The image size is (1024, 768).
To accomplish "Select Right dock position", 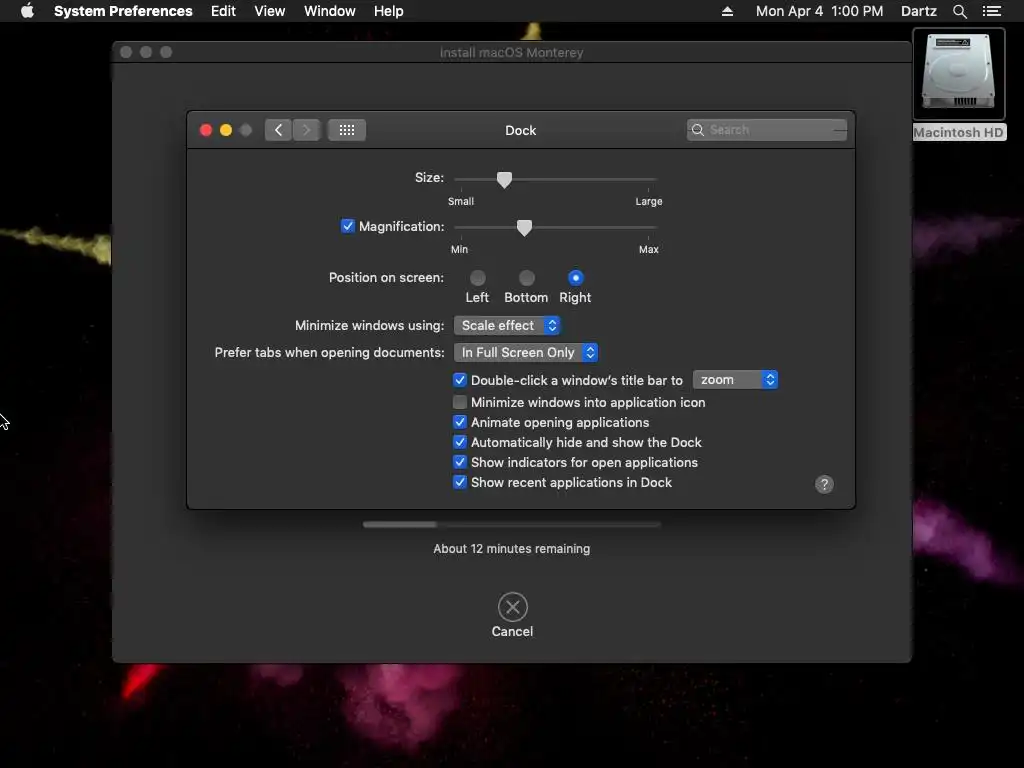I will 575,278.
